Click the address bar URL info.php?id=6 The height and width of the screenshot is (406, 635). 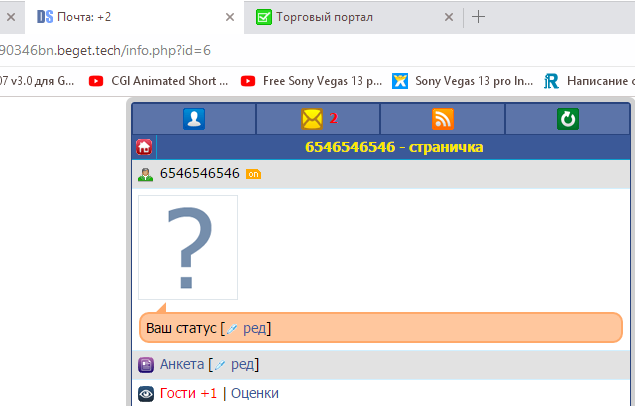pyautogui.click(x=105, y=51)
